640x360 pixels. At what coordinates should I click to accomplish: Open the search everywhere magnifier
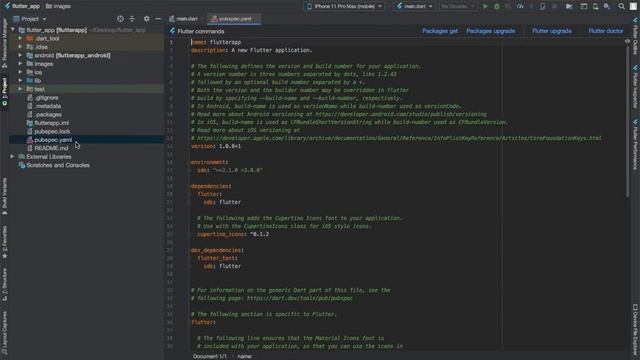click(x=621, y=6)
